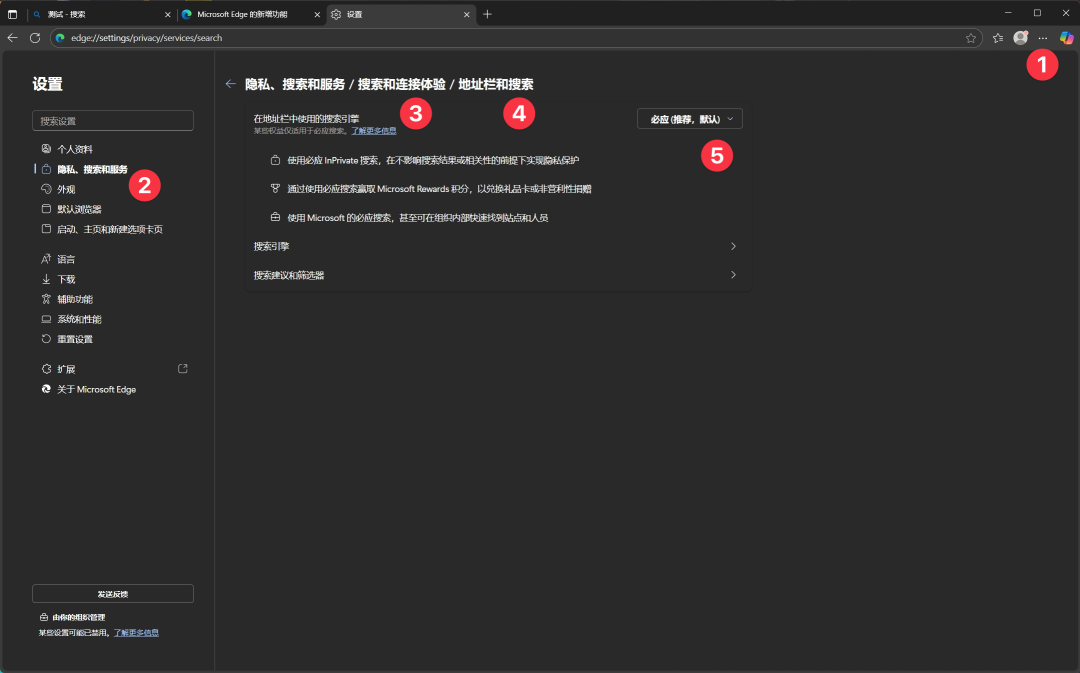Screen dimensions: 1080x673
Task: Maximize the Edge window
Action: [1037, 13]
